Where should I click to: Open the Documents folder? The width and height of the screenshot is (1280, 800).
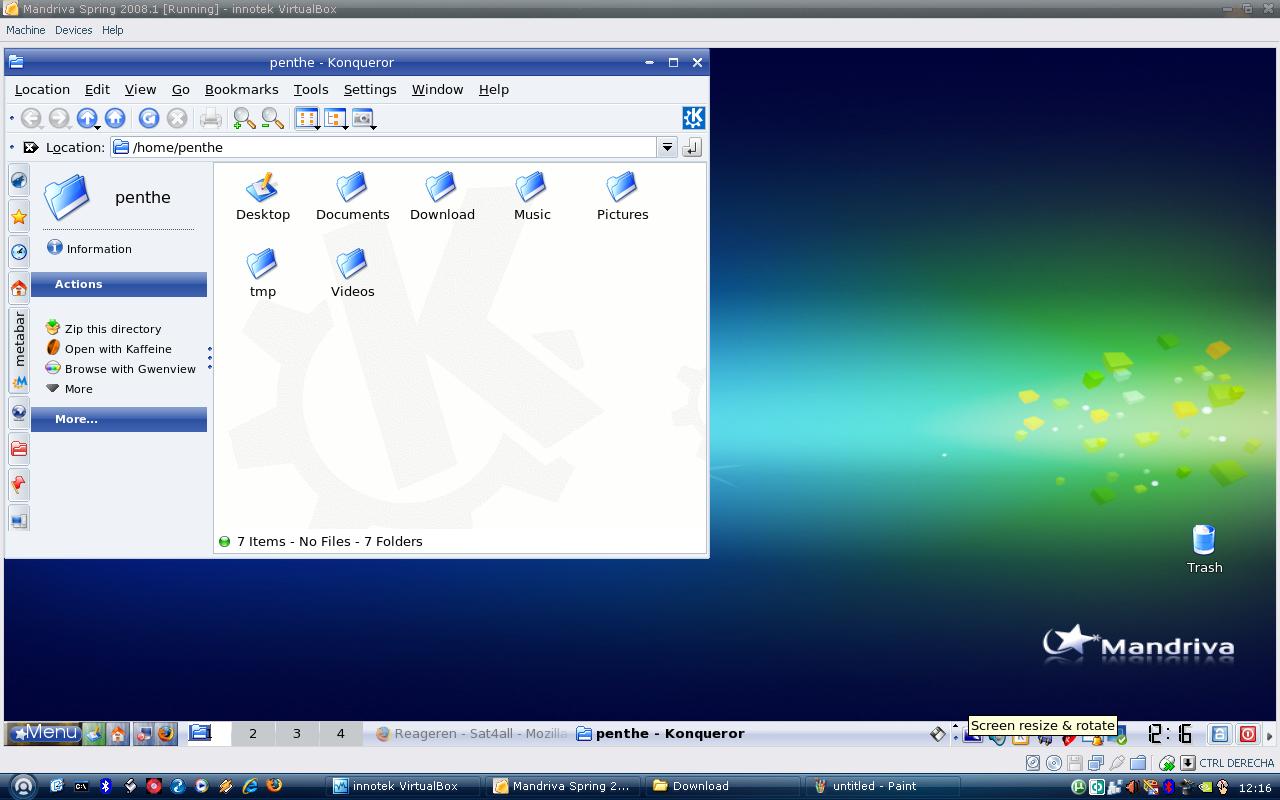pyautogui.click(x=352, y=196)
